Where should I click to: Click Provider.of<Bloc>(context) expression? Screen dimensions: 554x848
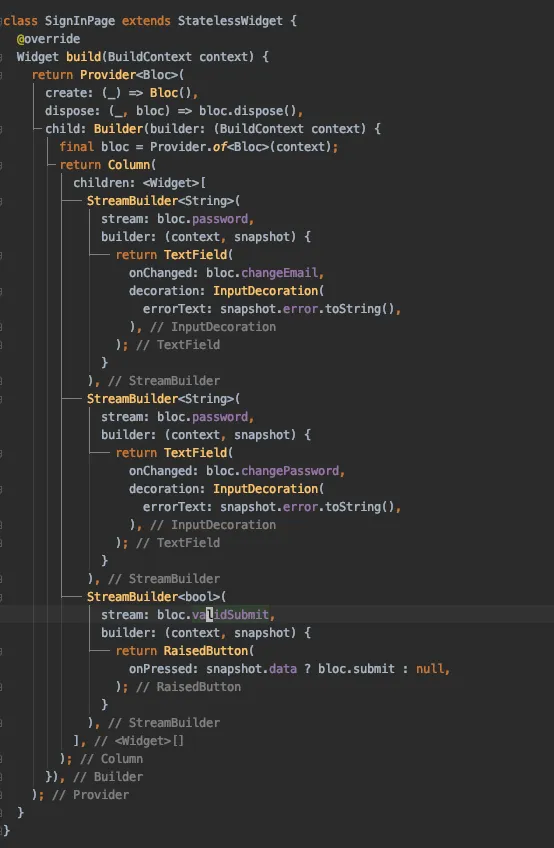click(240, 147)
